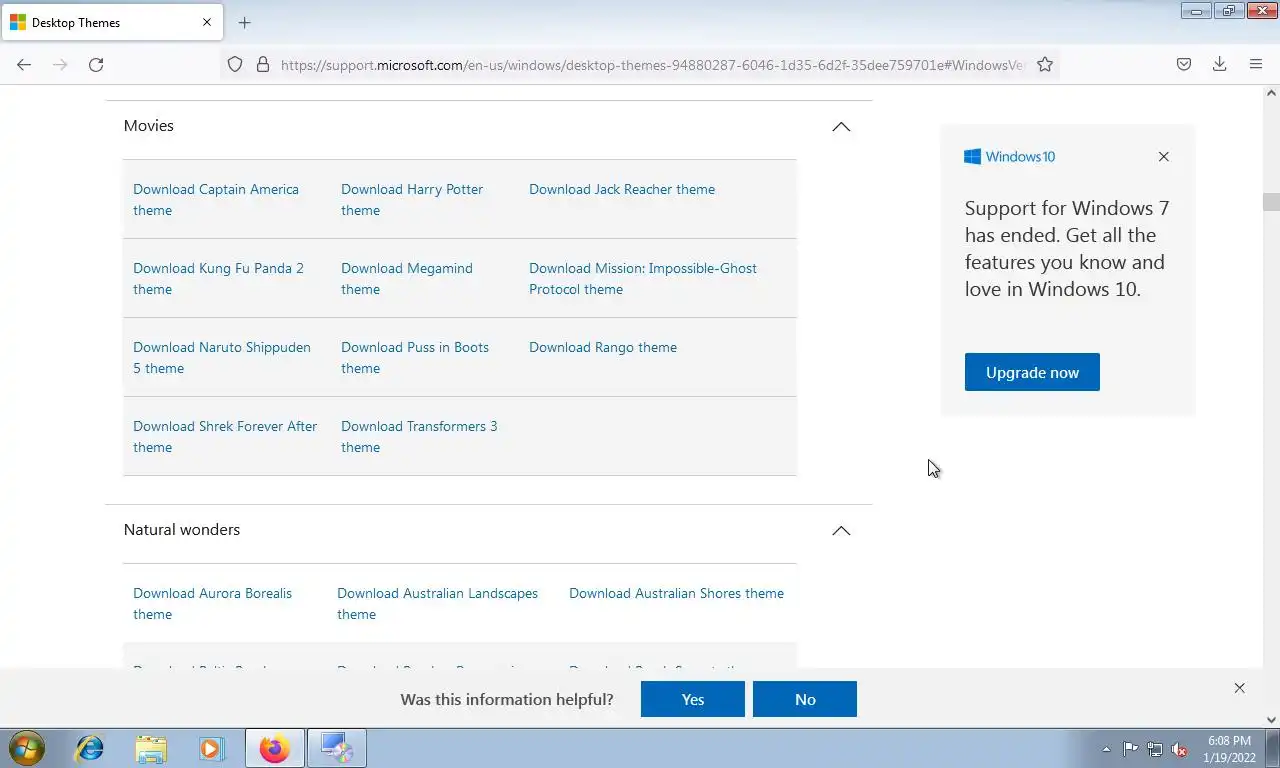Screen dimensions: 1280x768
Task: View site security via padlock icon
Action: pos(263,64)
